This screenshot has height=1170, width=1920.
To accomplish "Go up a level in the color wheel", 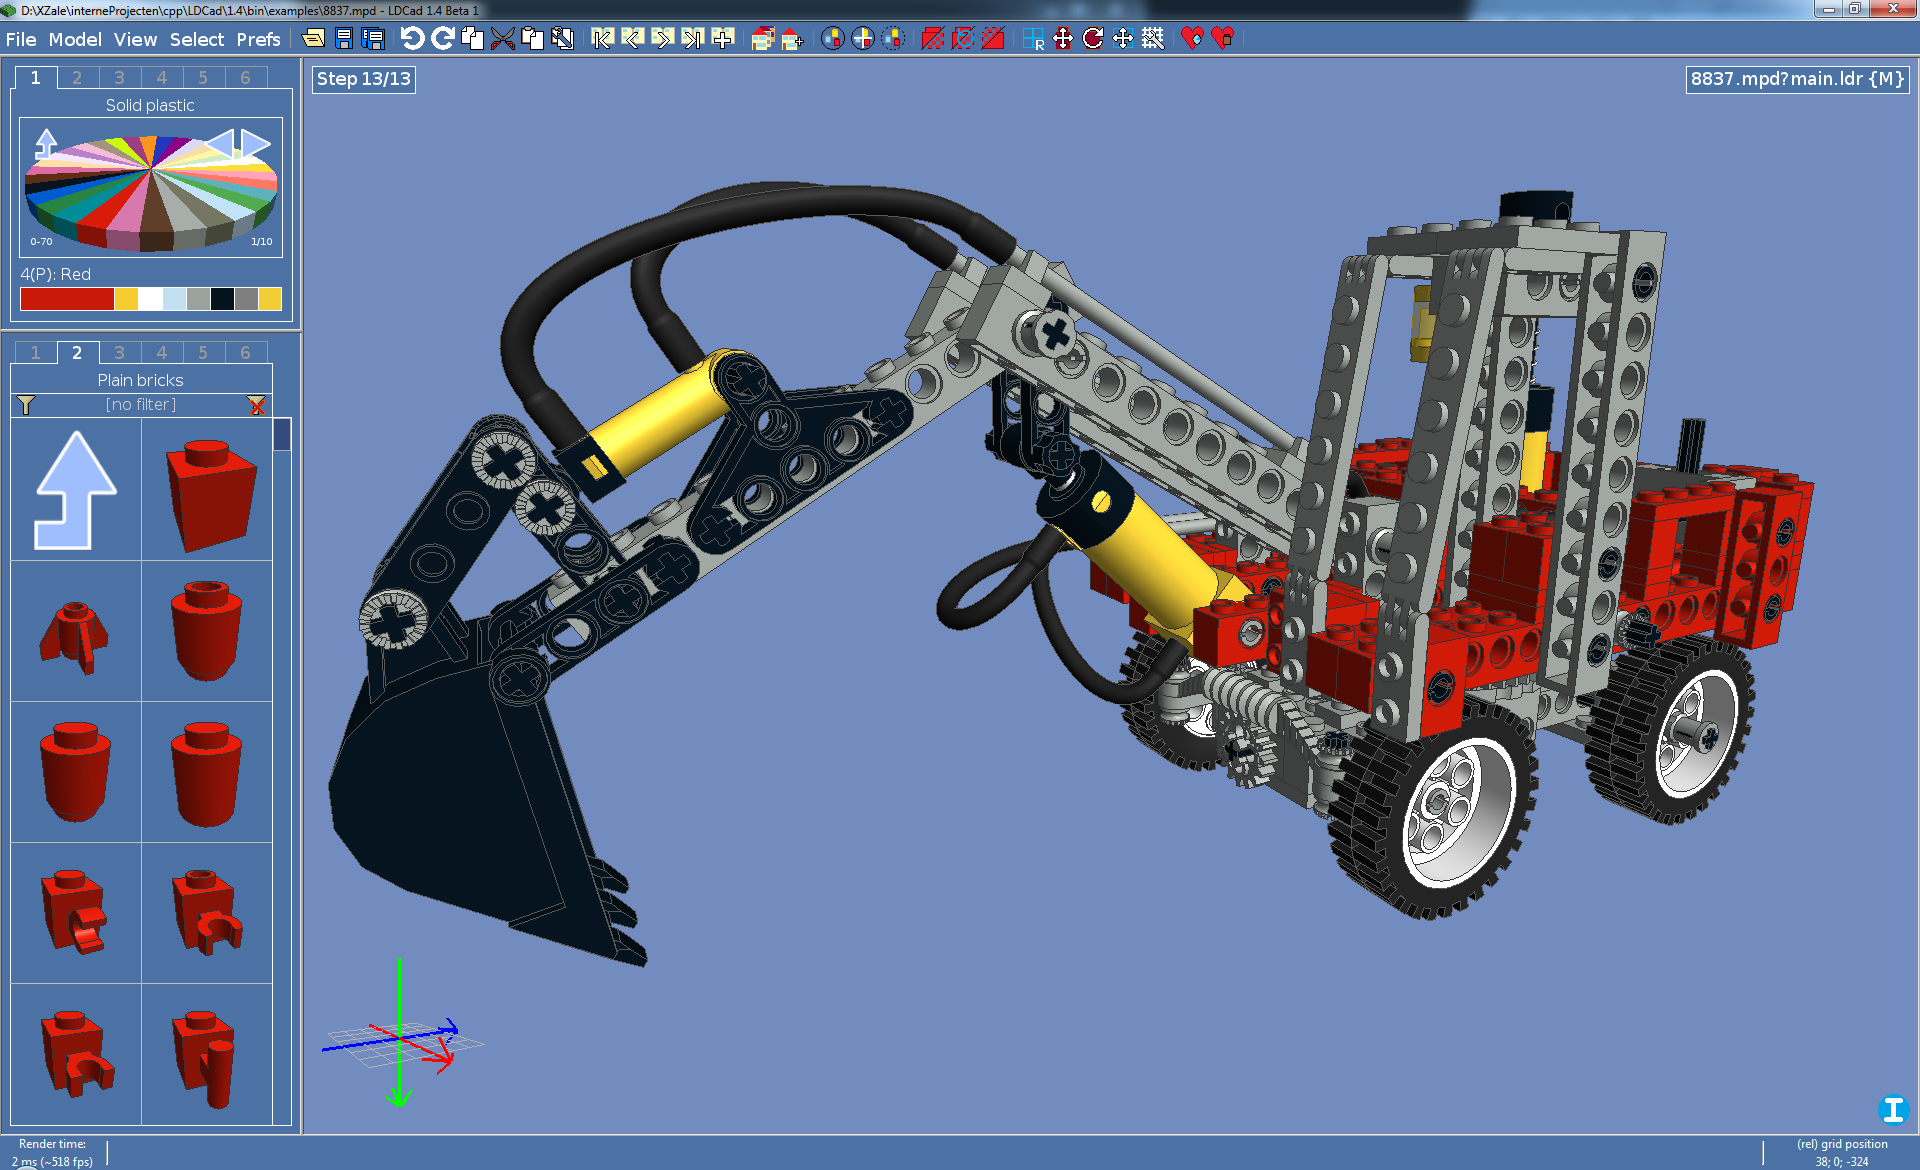I will pyautogui.click(x=46, y=144).
